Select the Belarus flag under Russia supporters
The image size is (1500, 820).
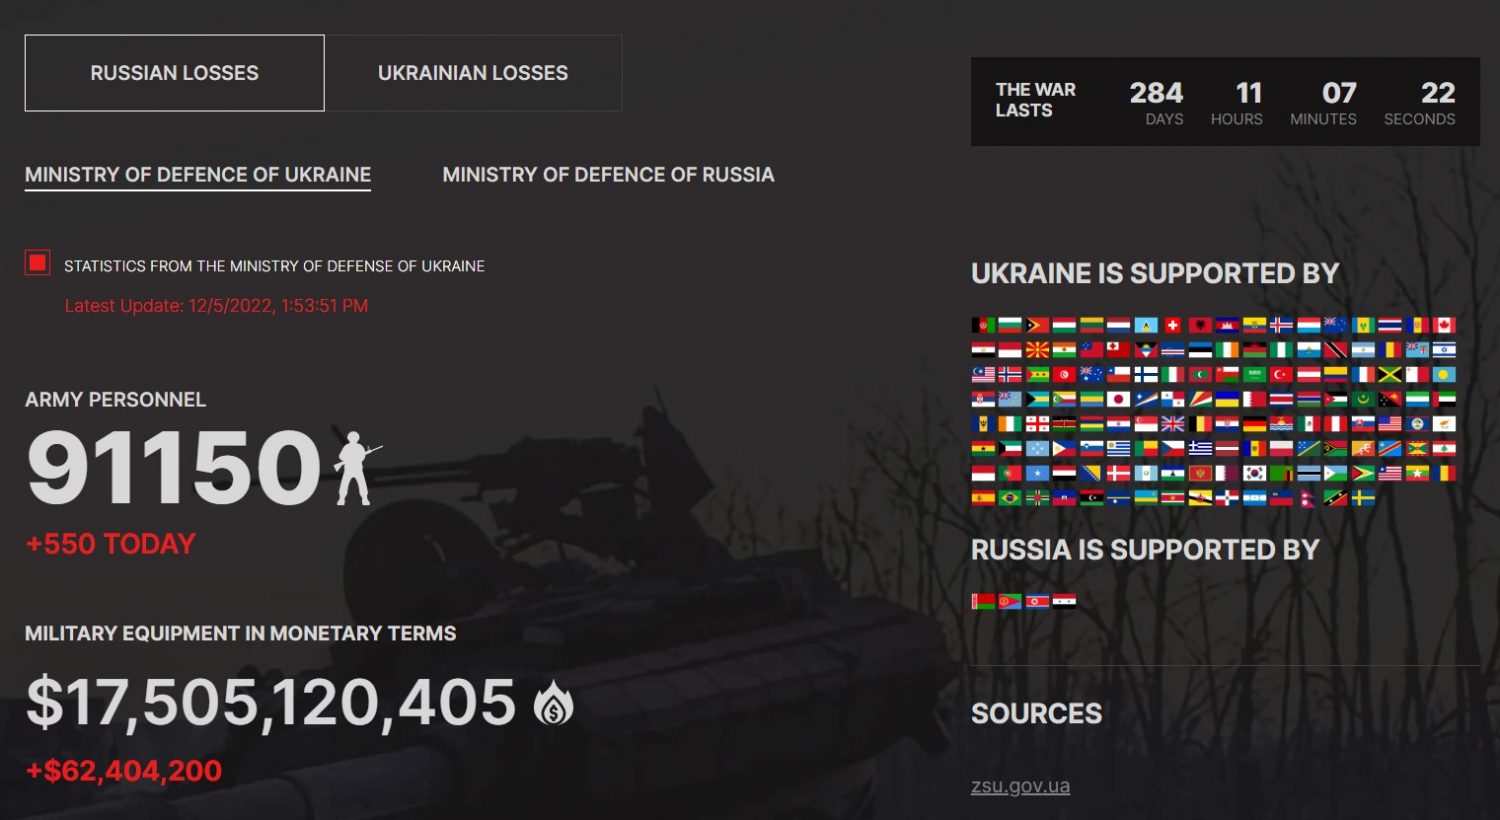coord(983,601)
